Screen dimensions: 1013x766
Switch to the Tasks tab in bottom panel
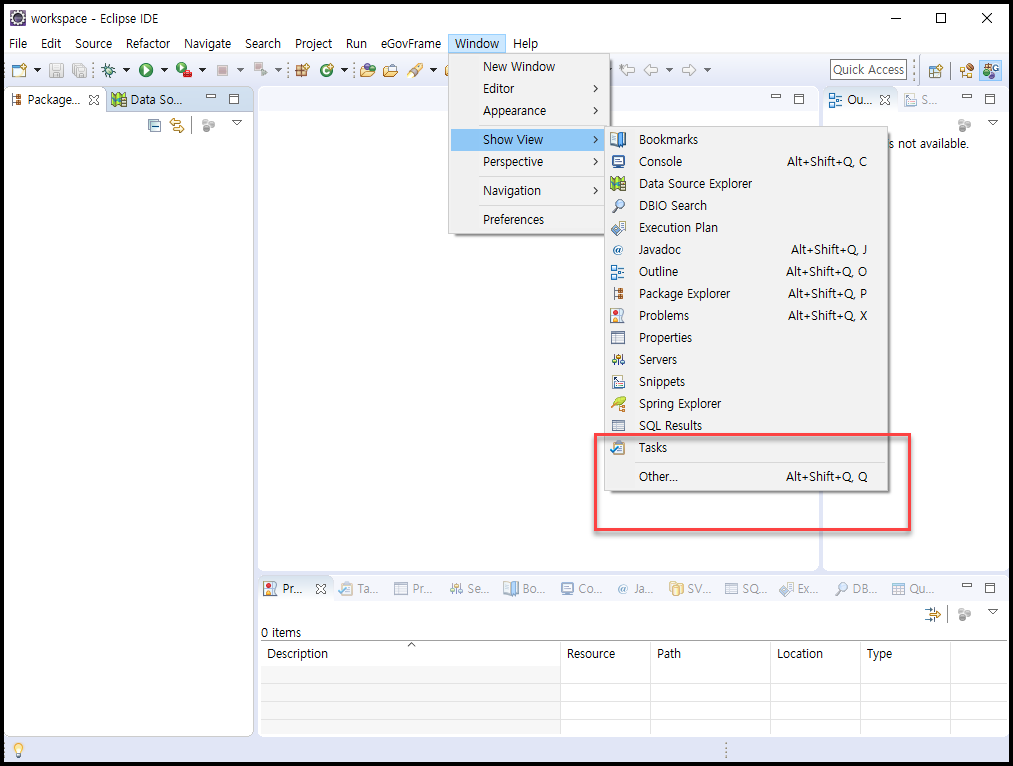359,588
